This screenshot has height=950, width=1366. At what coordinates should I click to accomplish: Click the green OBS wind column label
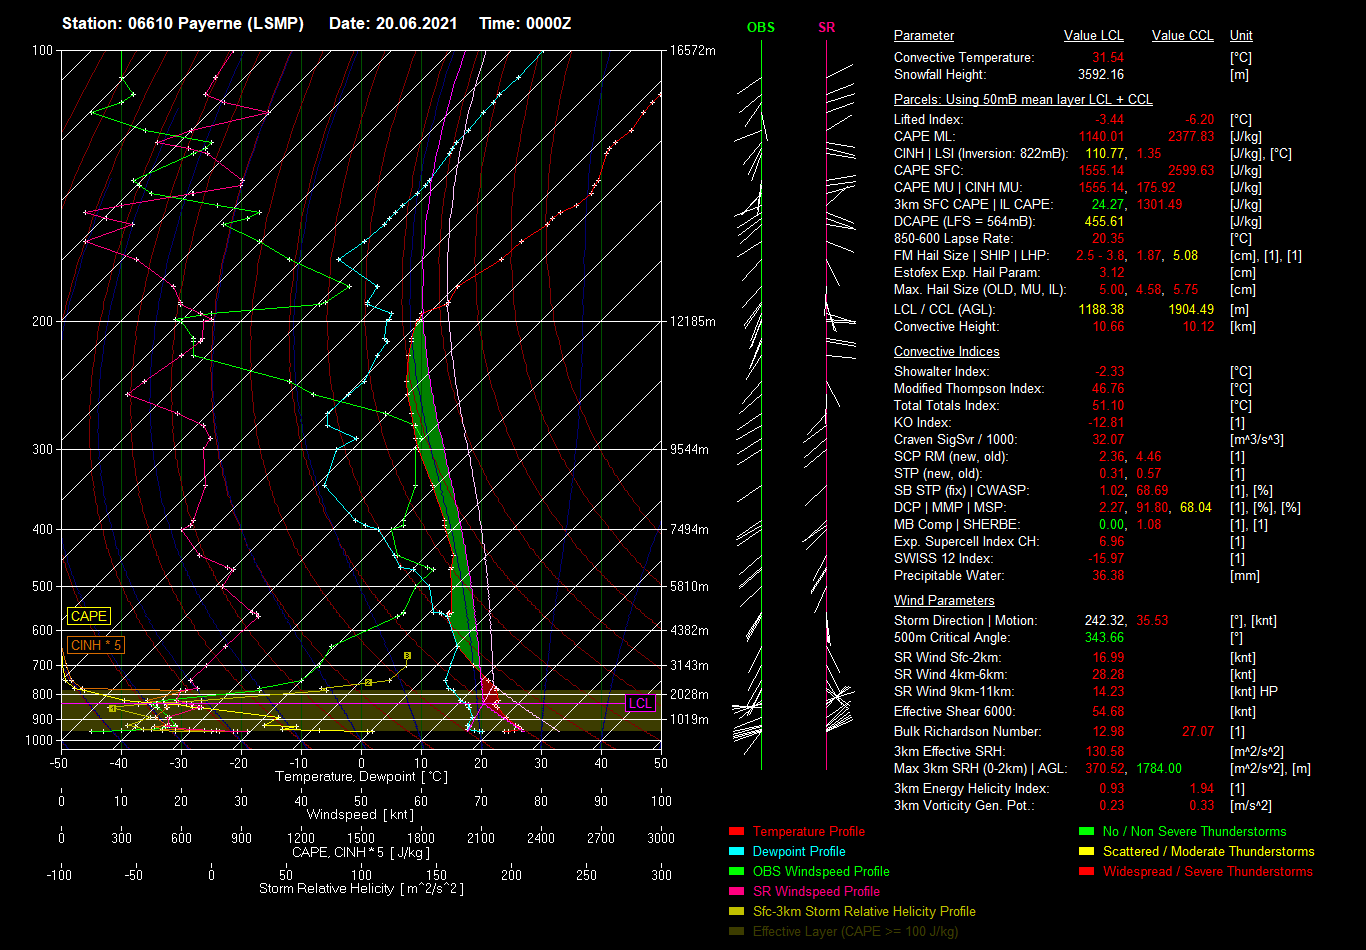(760, 28)
